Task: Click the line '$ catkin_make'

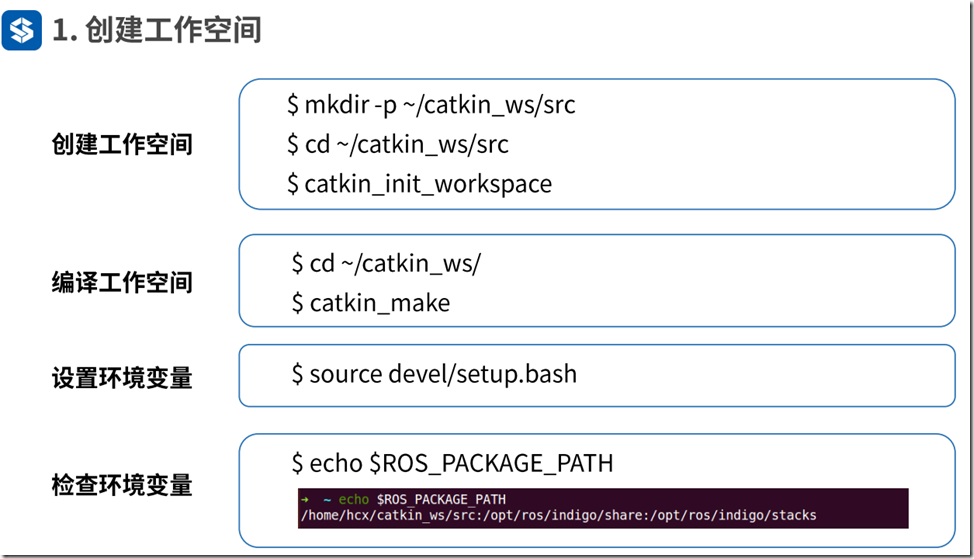Action: click(x=371, y=303)
